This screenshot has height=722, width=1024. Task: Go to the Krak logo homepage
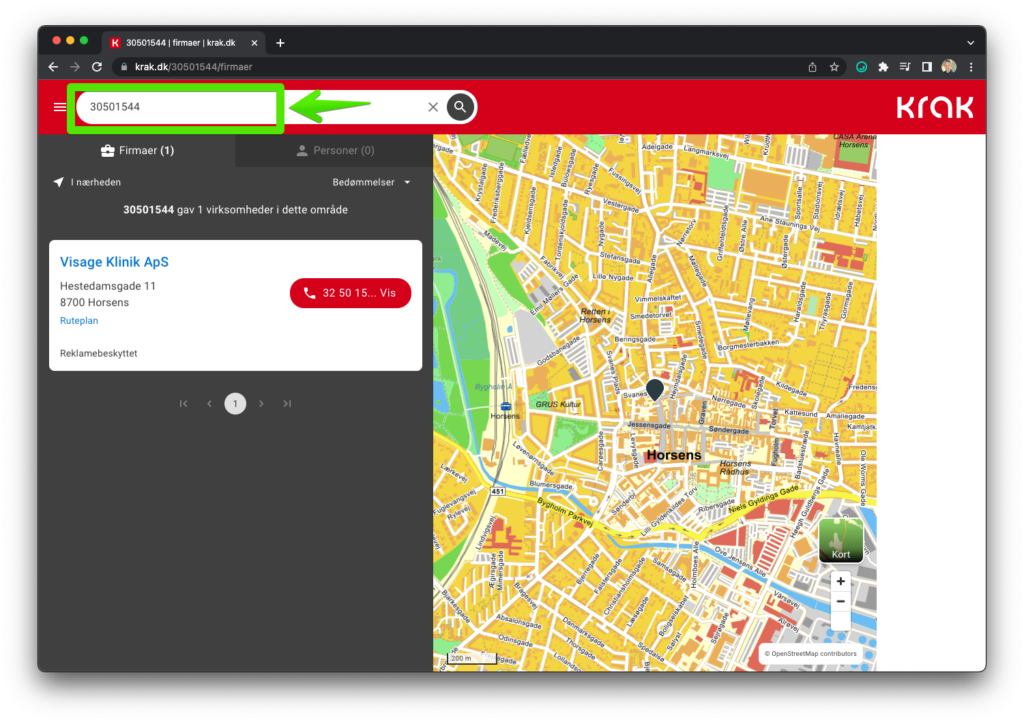tap(935, 108)
